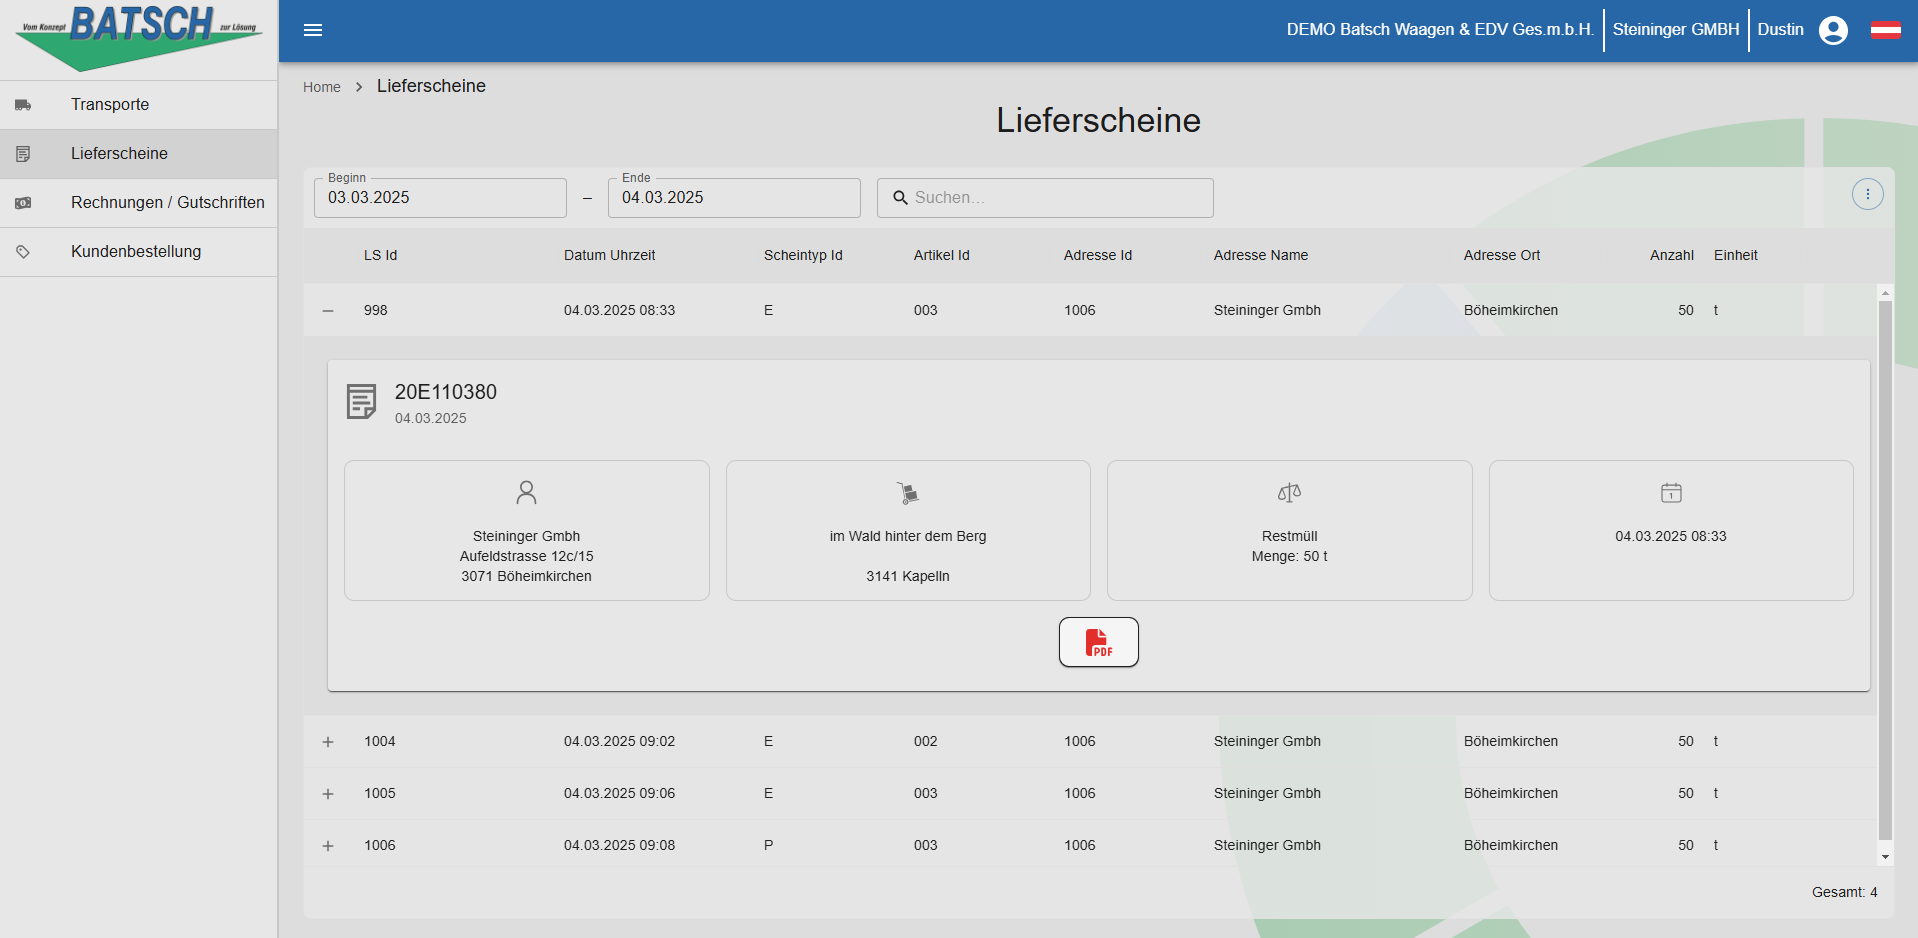Image resolution: width=1918 pixels, height=938 pixels.
Task: Sort by Adresse Ort column header
Action: click(x=1502, y=255)
